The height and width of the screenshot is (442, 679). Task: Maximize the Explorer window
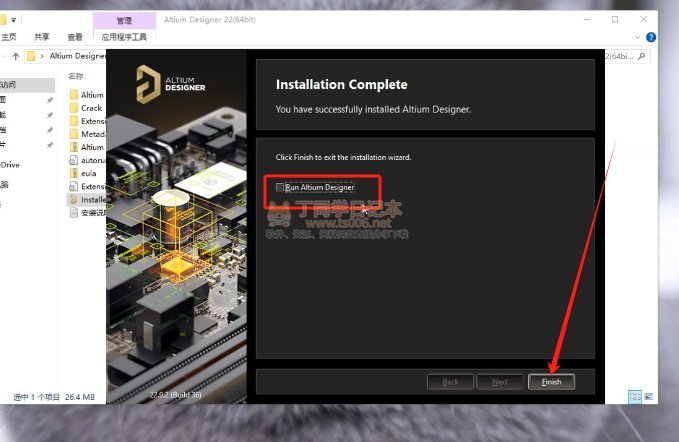[615, 19]
